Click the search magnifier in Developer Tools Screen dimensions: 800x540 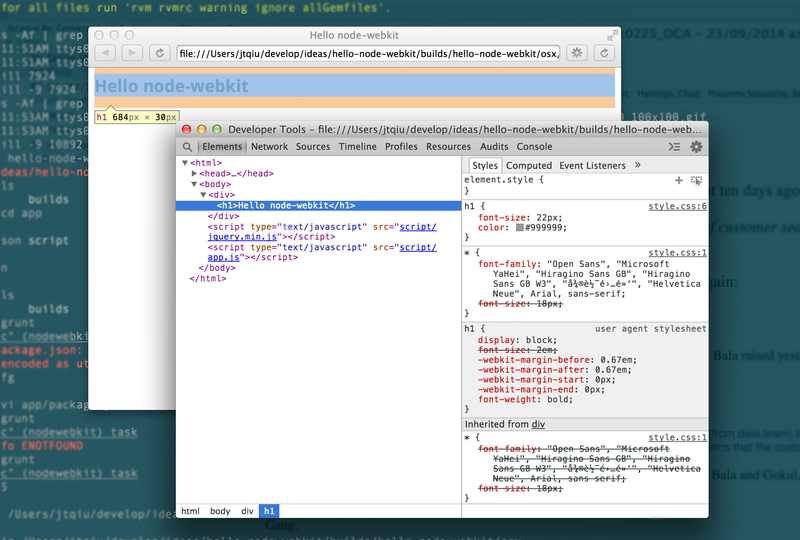pyautogui.click(x=187, y=147)
